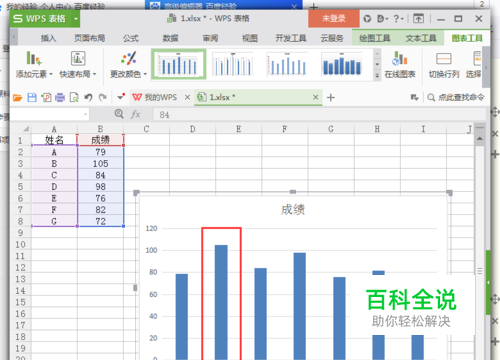Click the redo arrow icon
This screenshot has width=500, height=360.
pos(103,97)
